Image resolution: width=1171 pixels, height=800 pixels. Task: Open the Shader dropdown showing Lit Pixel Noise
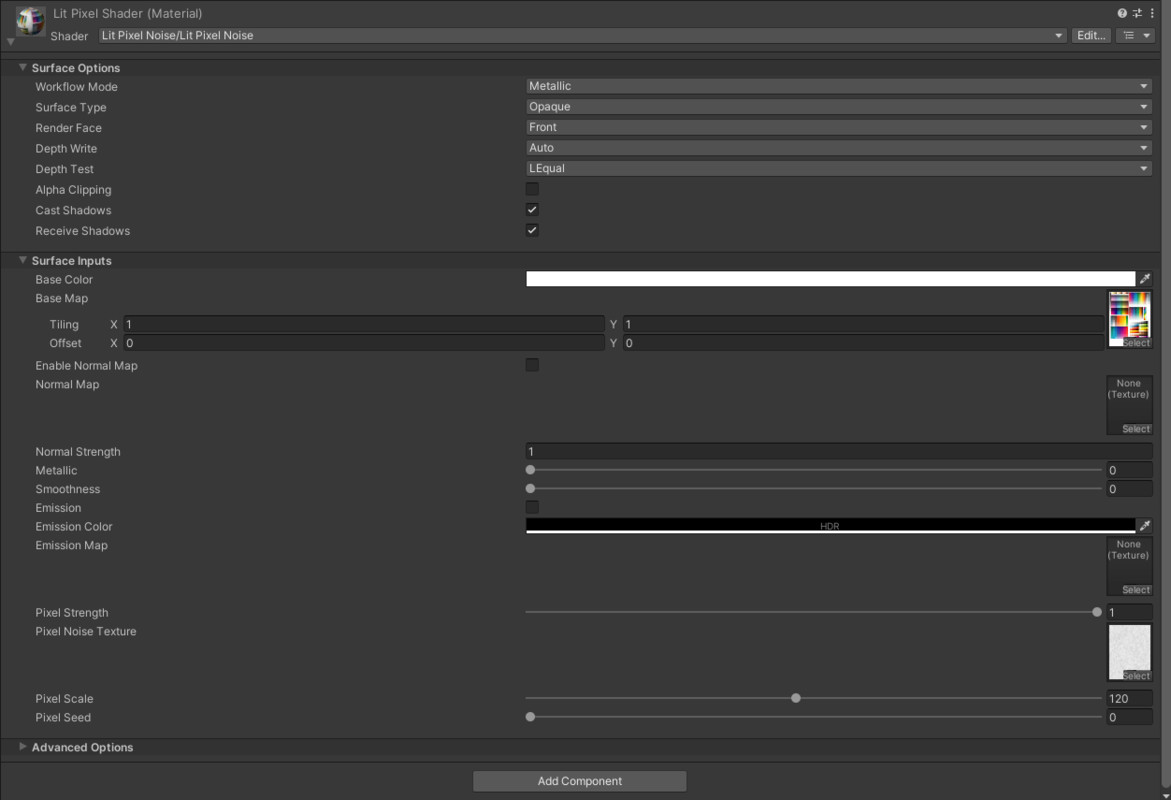[x=582, y=36]
